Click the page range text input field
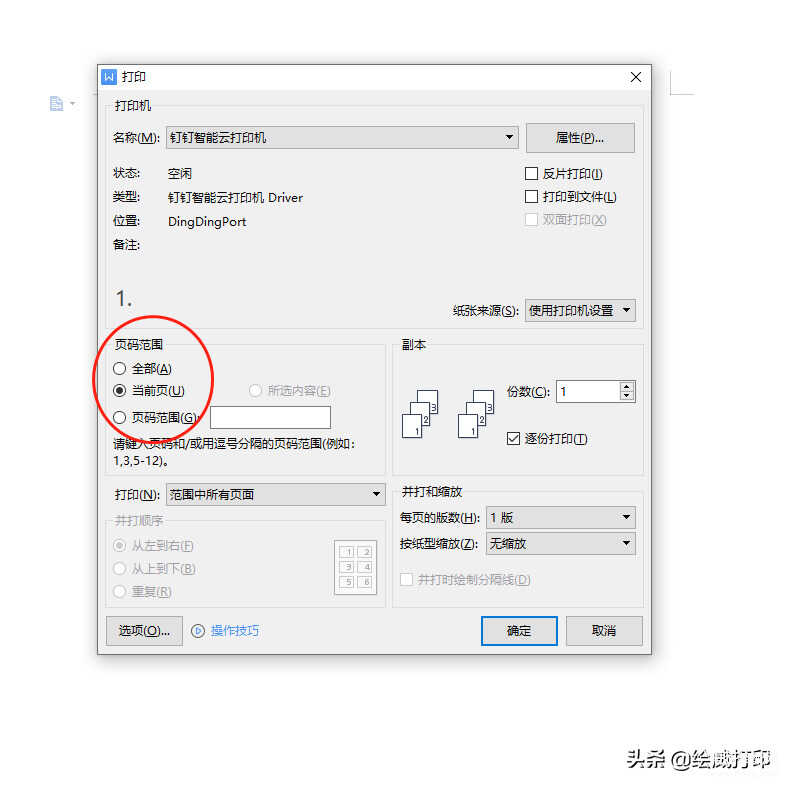 coord(270,417)
